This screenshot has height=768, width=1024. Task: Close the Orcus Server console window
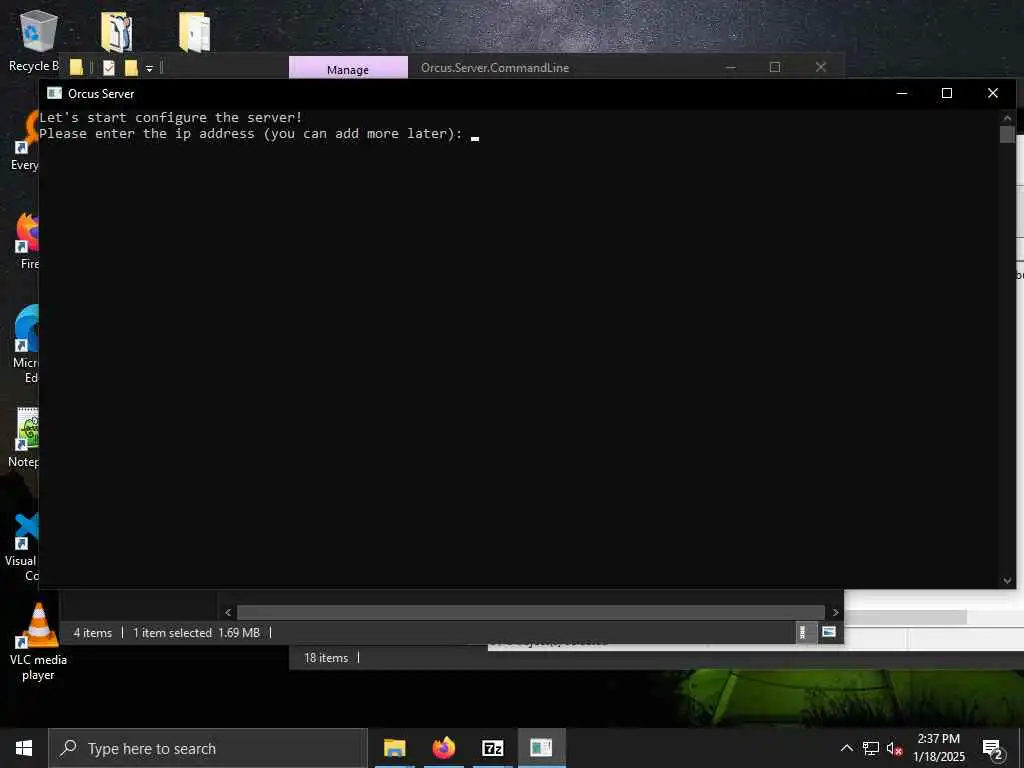coord(993,93)
